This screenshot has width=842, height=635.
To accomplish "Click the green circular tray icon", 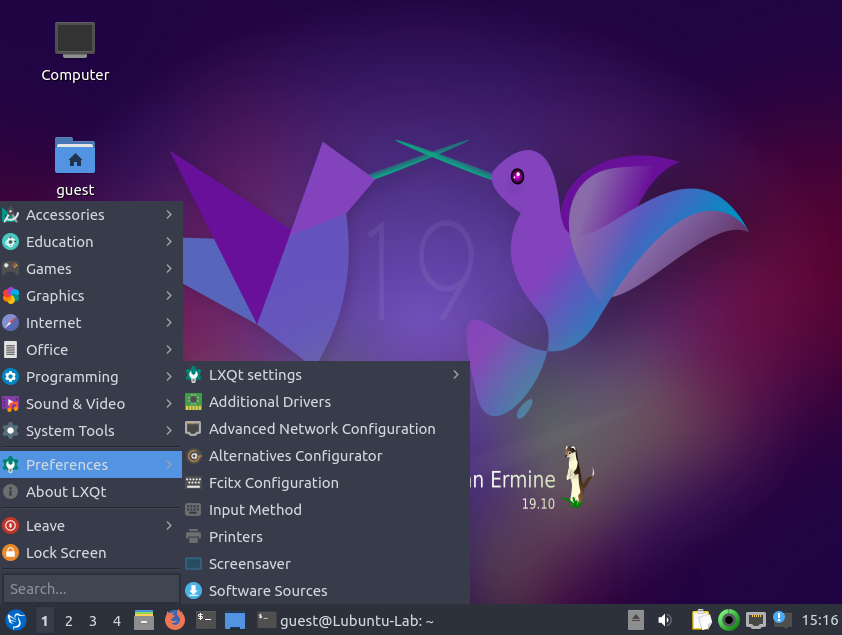I will pos(729,621).
